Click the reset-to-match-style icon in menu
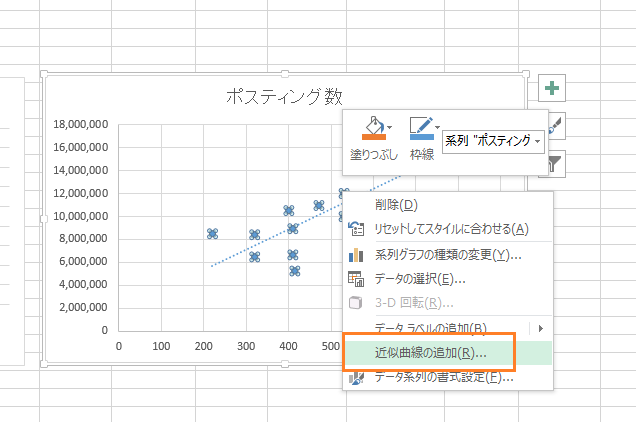Image resolution: width=636 pixels, height=422 pixels. click(x=356, y=229)
